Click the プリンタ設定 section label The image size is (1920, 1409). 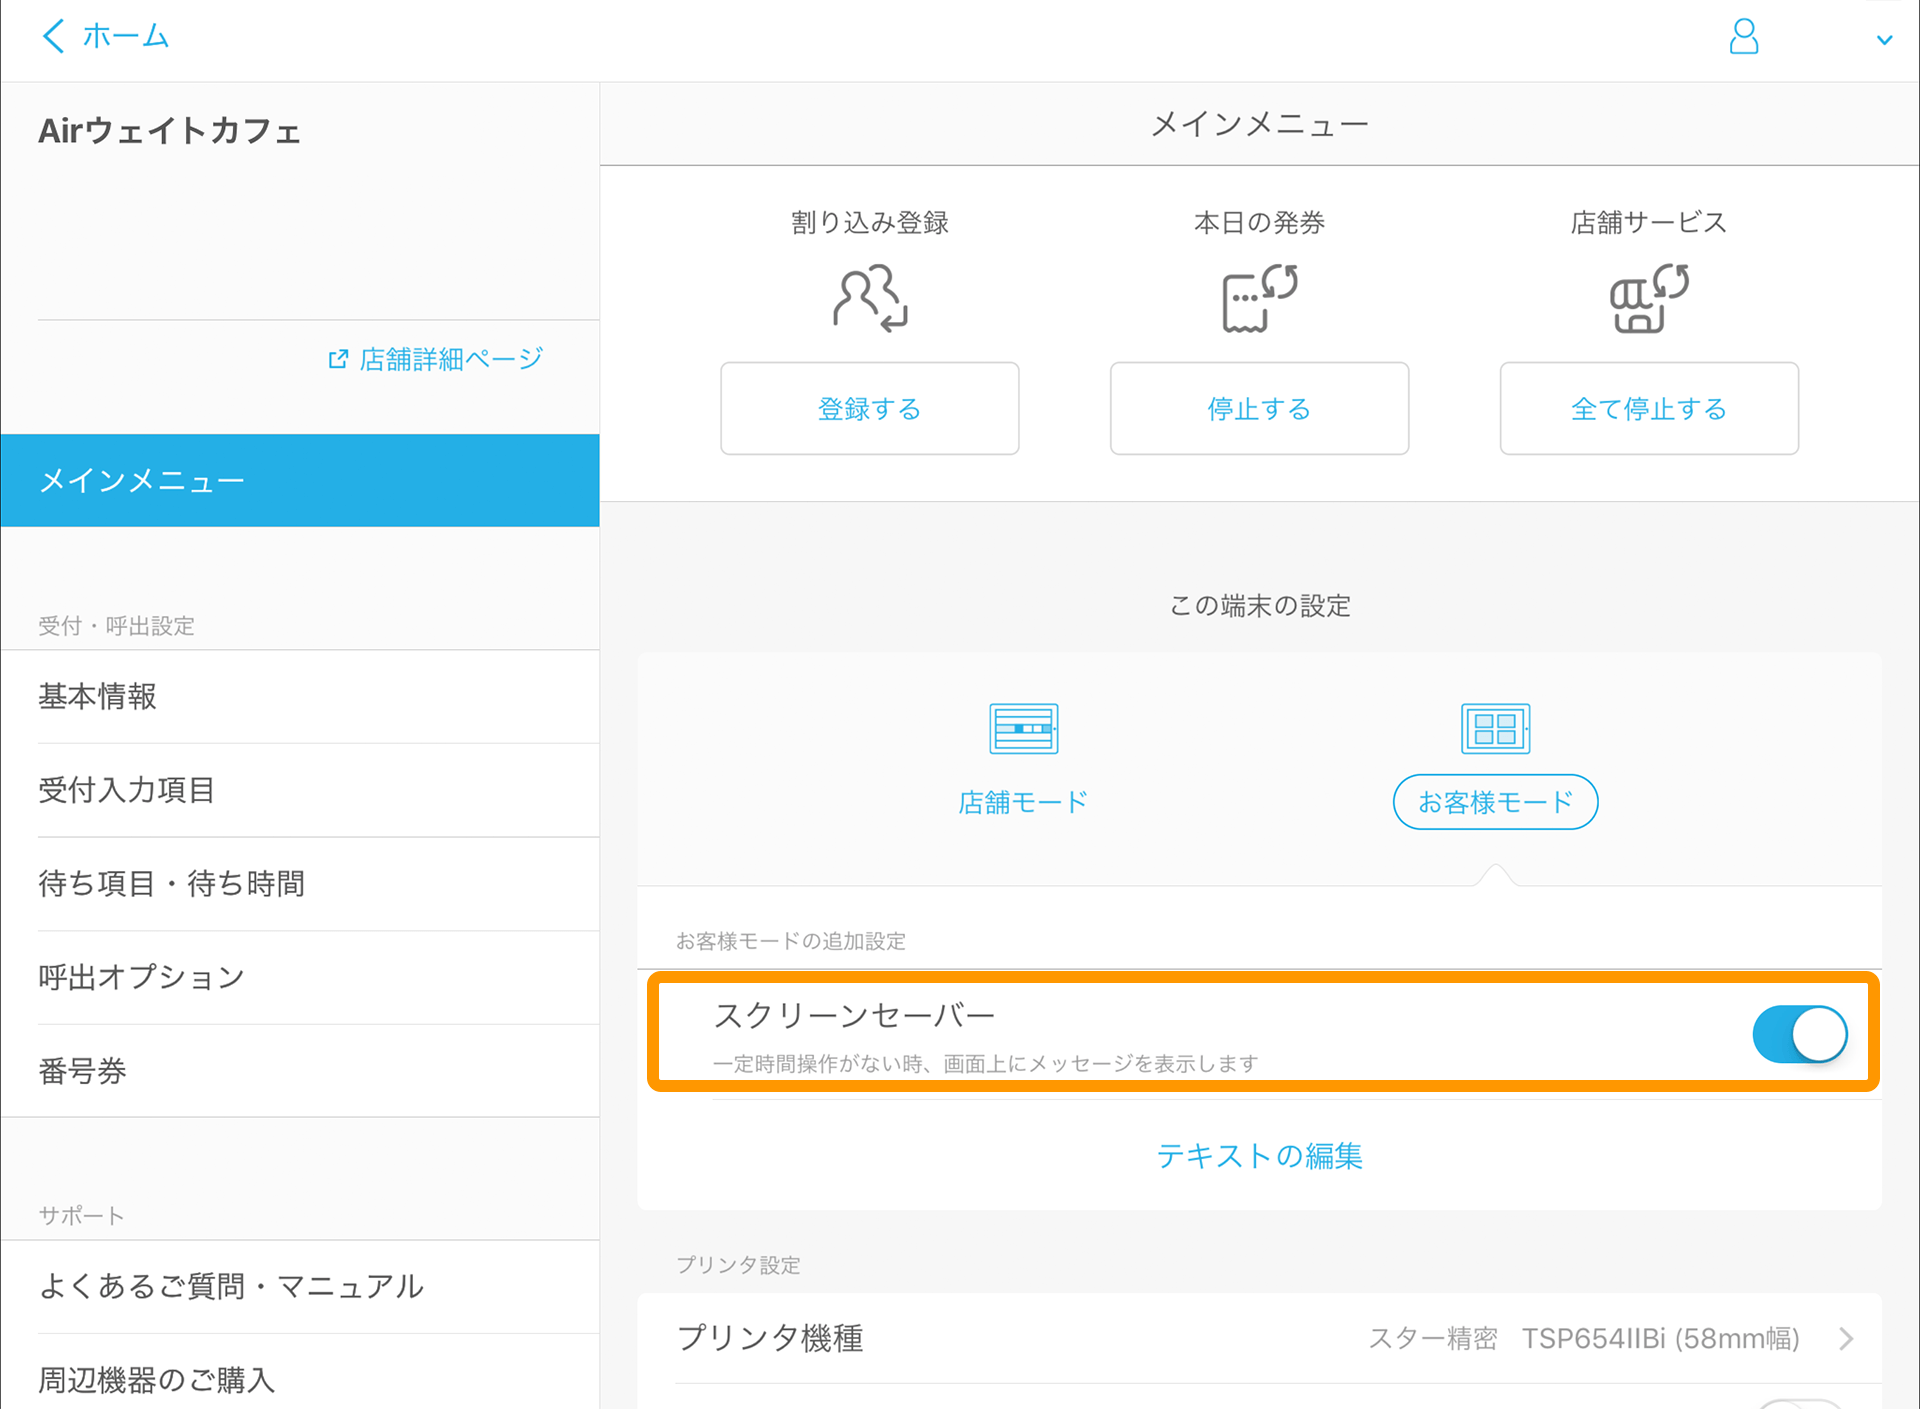(739, 1265)
